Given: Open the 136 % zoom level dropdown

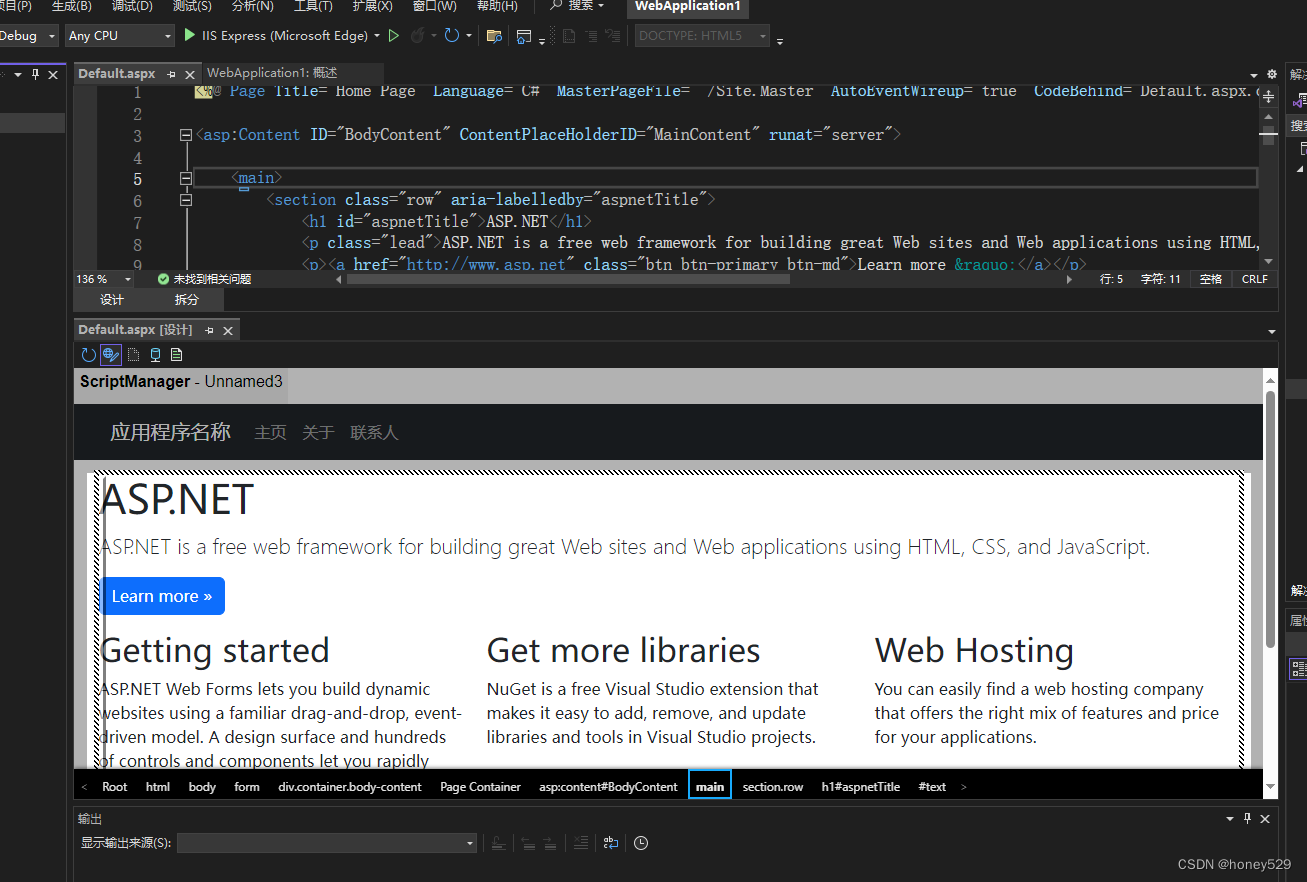Looking at the screenshot, I should tap(105, 279).
